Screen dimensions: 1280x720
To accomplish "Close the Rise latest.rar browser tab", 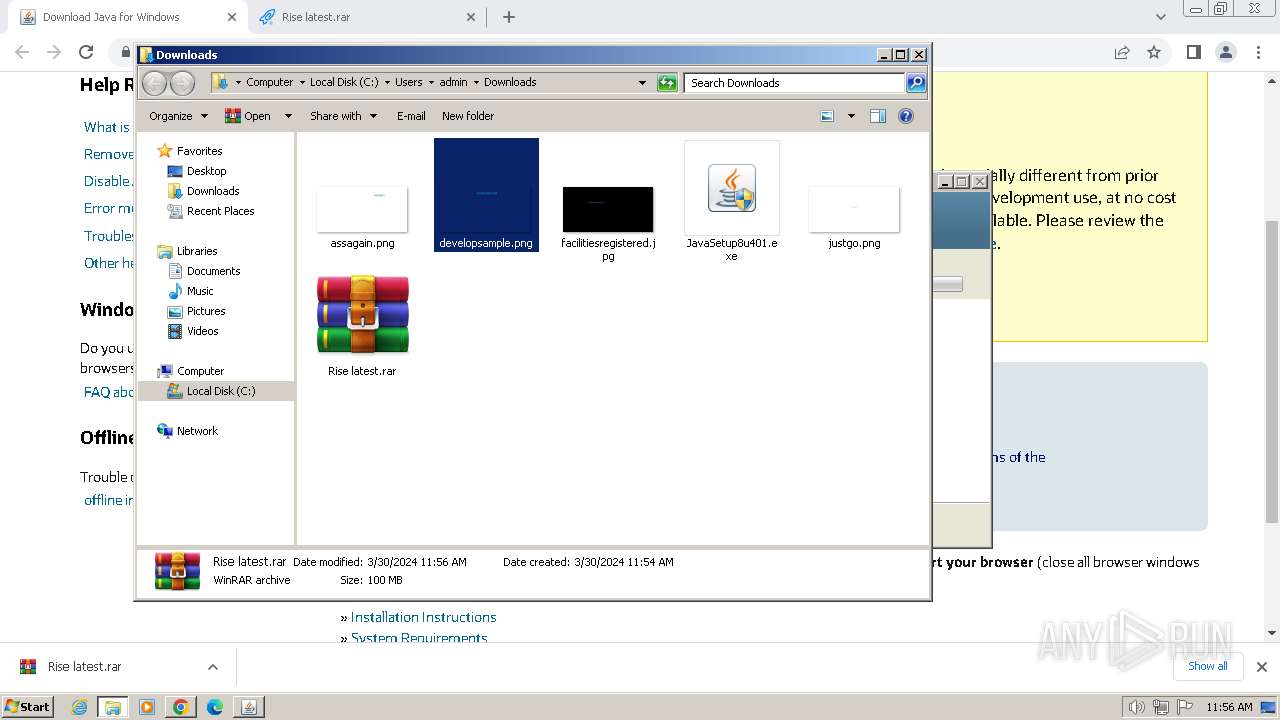I will click(x=471, y=17).
